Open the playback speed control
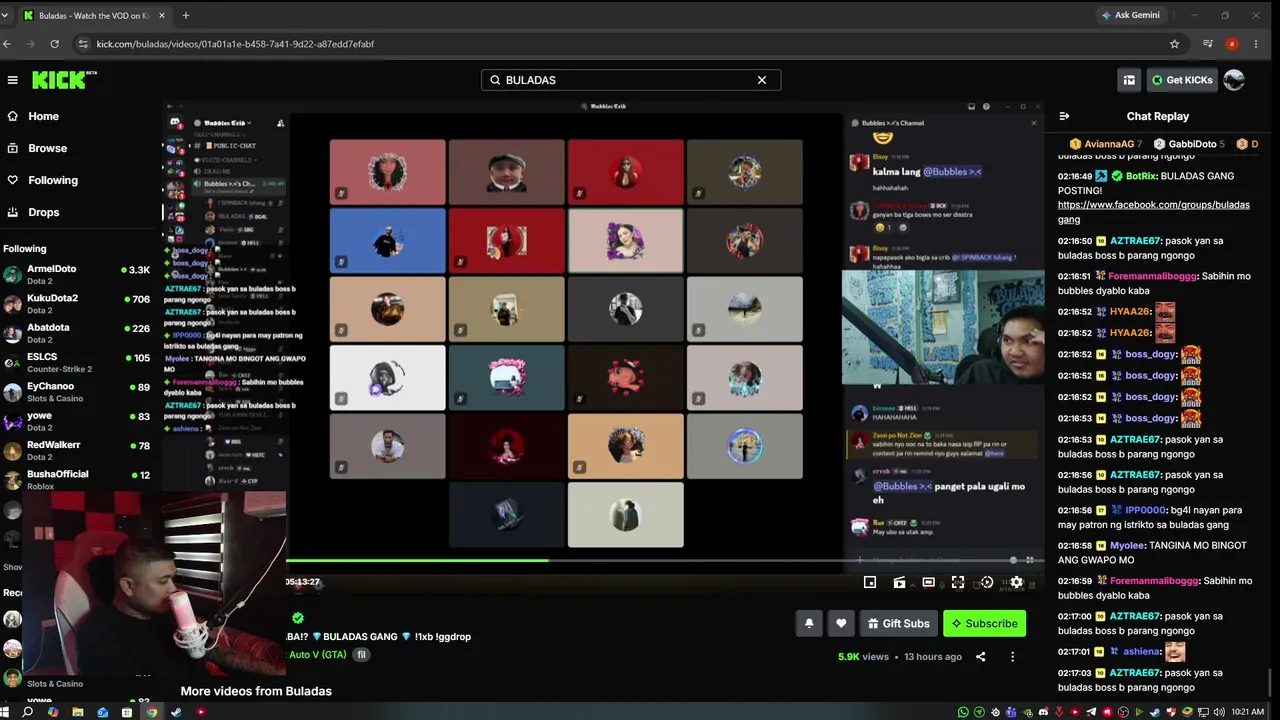The width and height of the screenshot is (1280, 720). (x=987, y=583)
